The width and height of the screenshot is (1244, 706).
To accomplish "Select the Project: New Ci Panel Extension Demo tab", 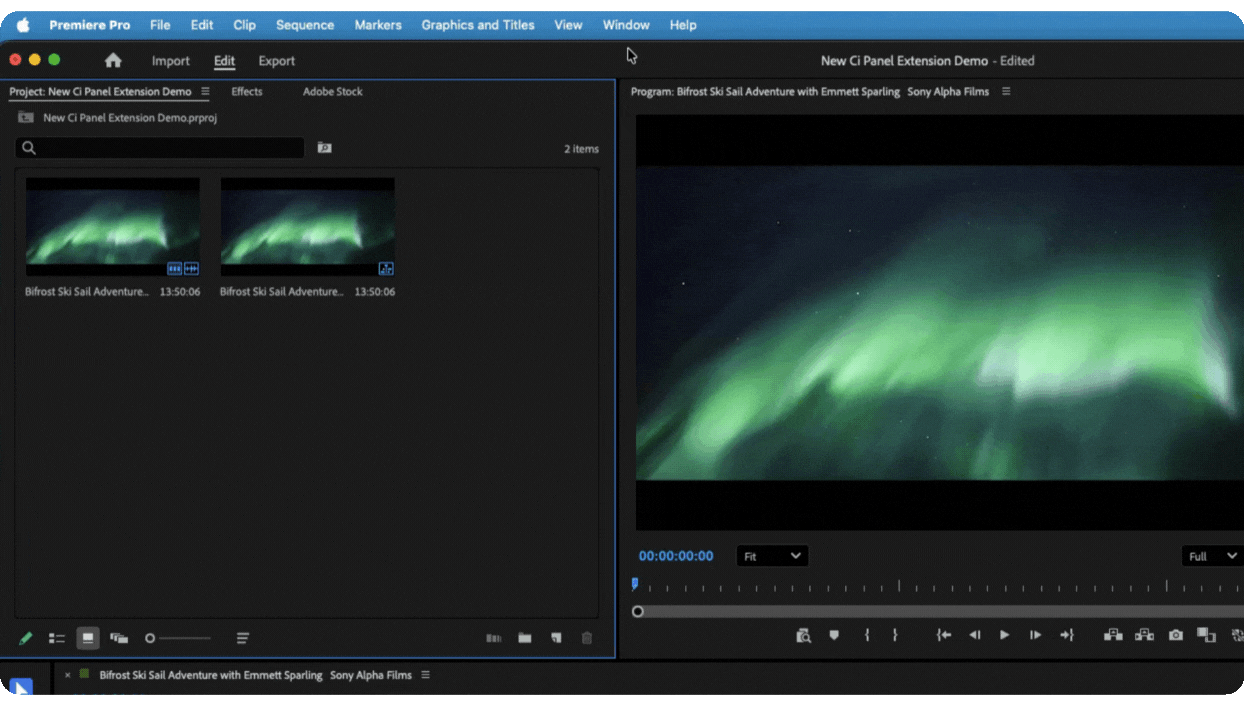I will pos(100,91).
